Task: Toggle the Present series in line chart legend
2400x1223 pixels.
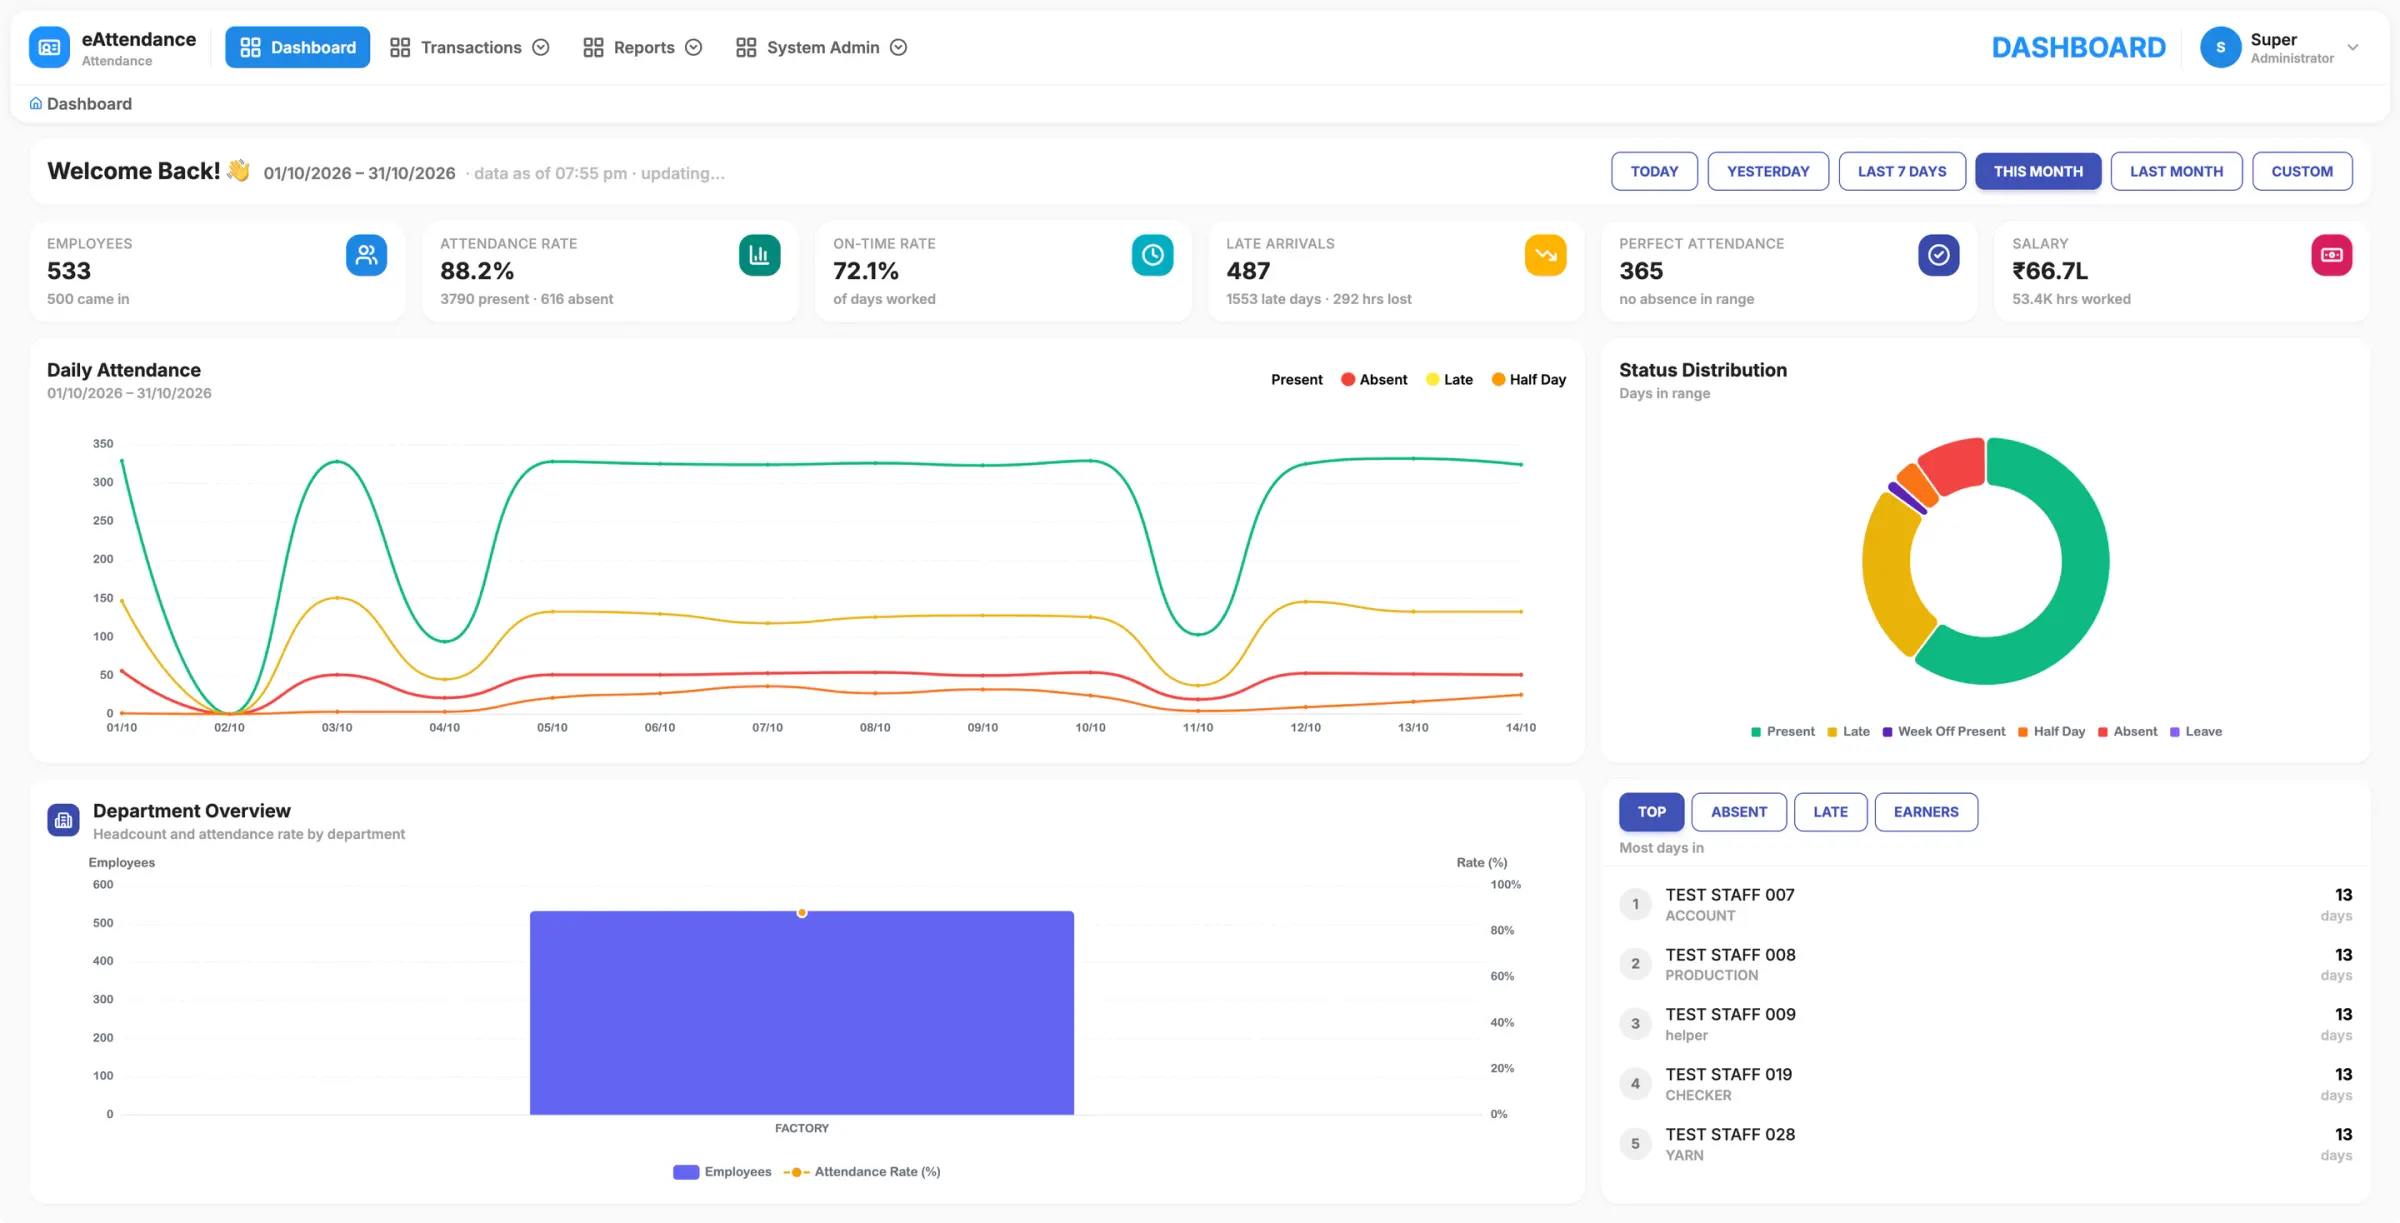Action: [x=1296, y=379]
